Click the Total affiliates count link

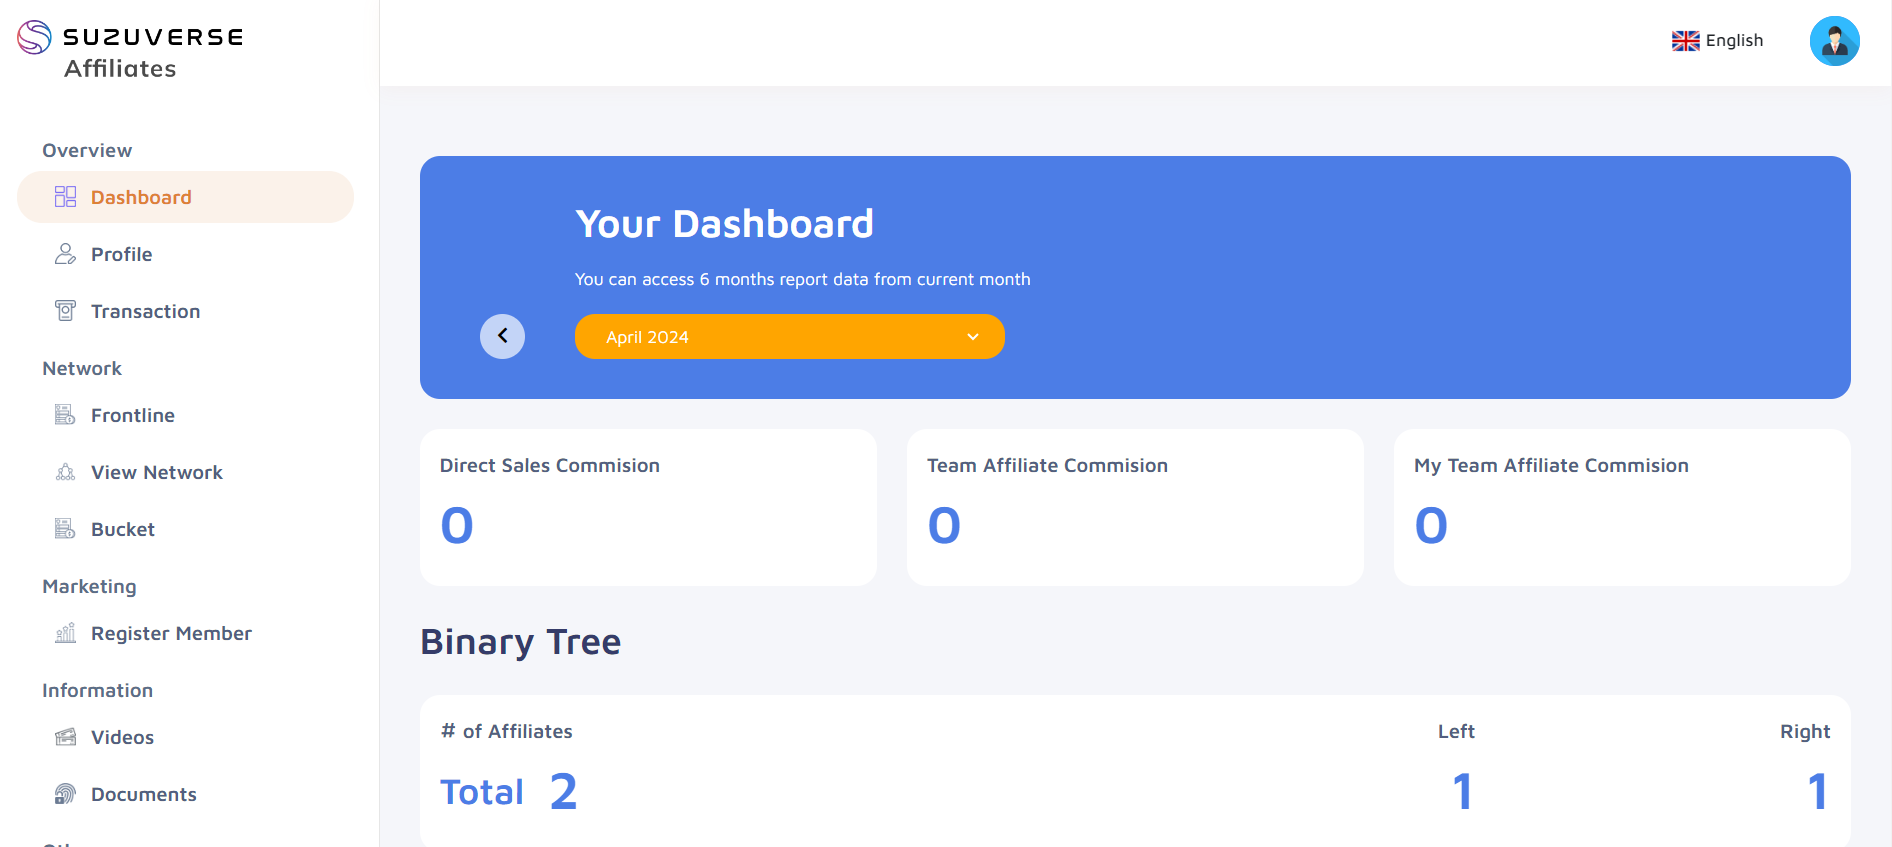click(509, 791)
